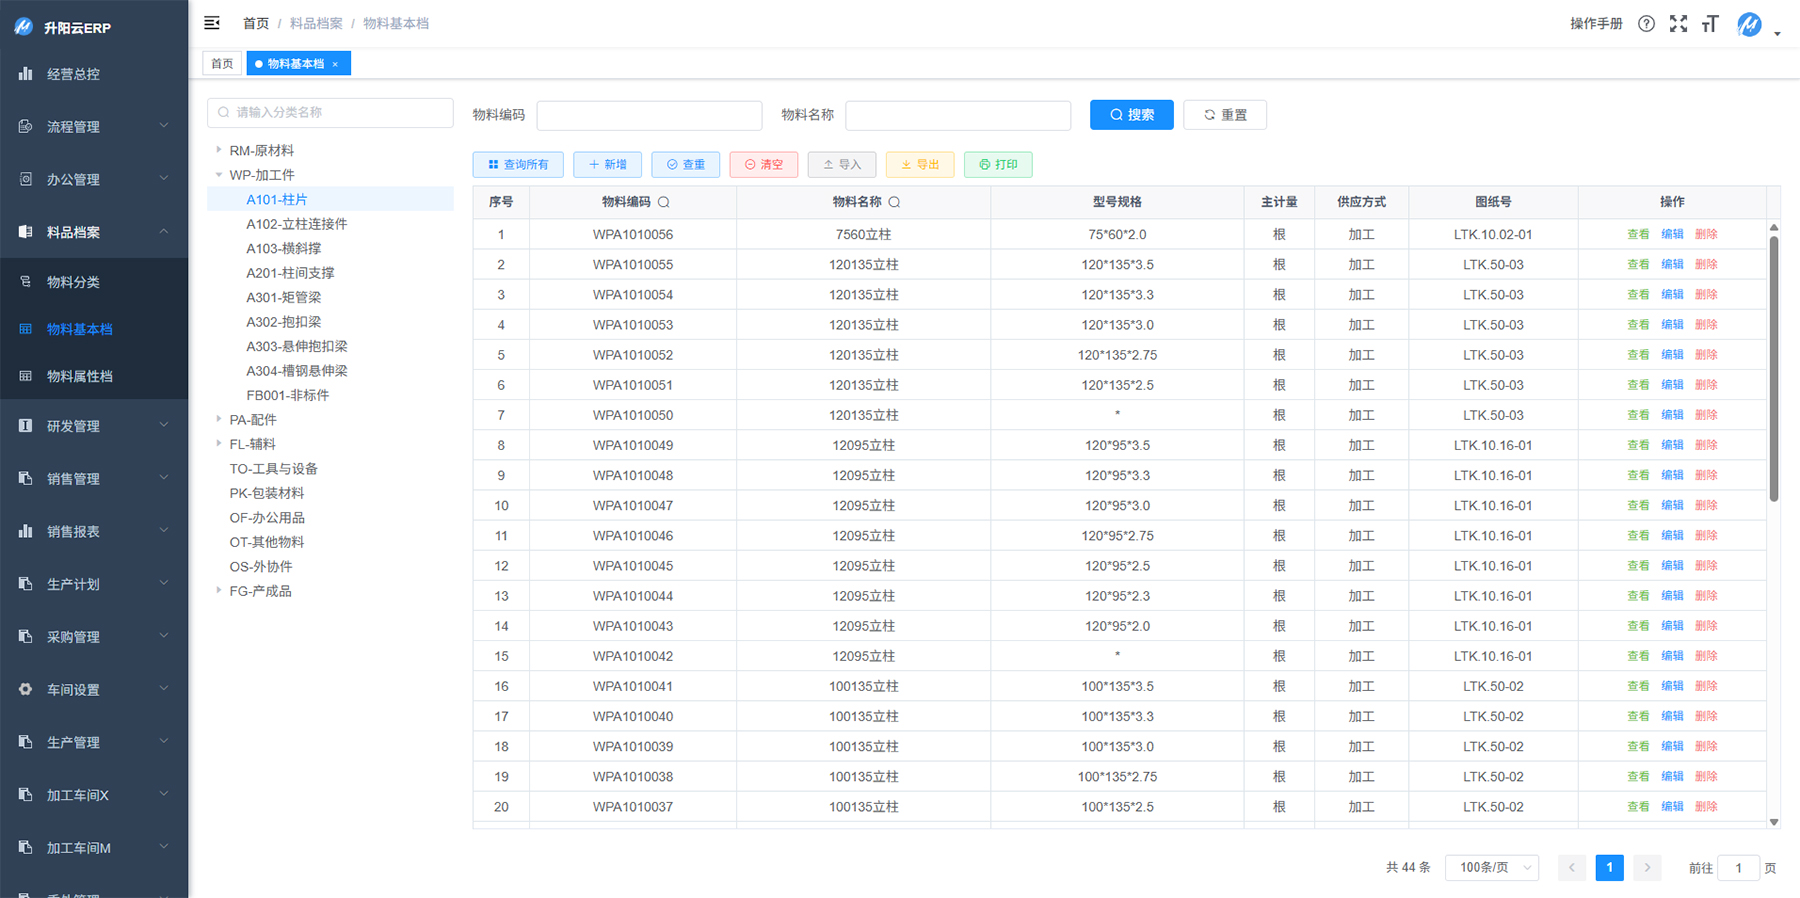Viewport: 1800px width, 898px height.
Task: Click the table scrollbar down arrow
Action: (x=1774, y=822)
